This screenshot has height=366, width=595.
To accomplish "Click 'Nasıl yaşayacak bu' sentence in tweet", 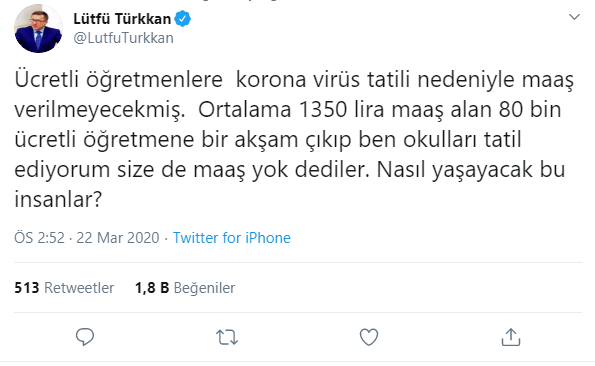I will click(471, 170).
